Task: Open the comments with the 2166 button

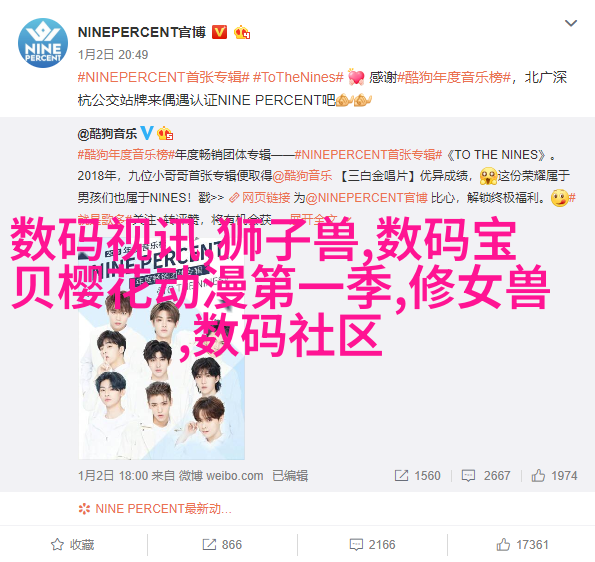Action: click(372, 545)
